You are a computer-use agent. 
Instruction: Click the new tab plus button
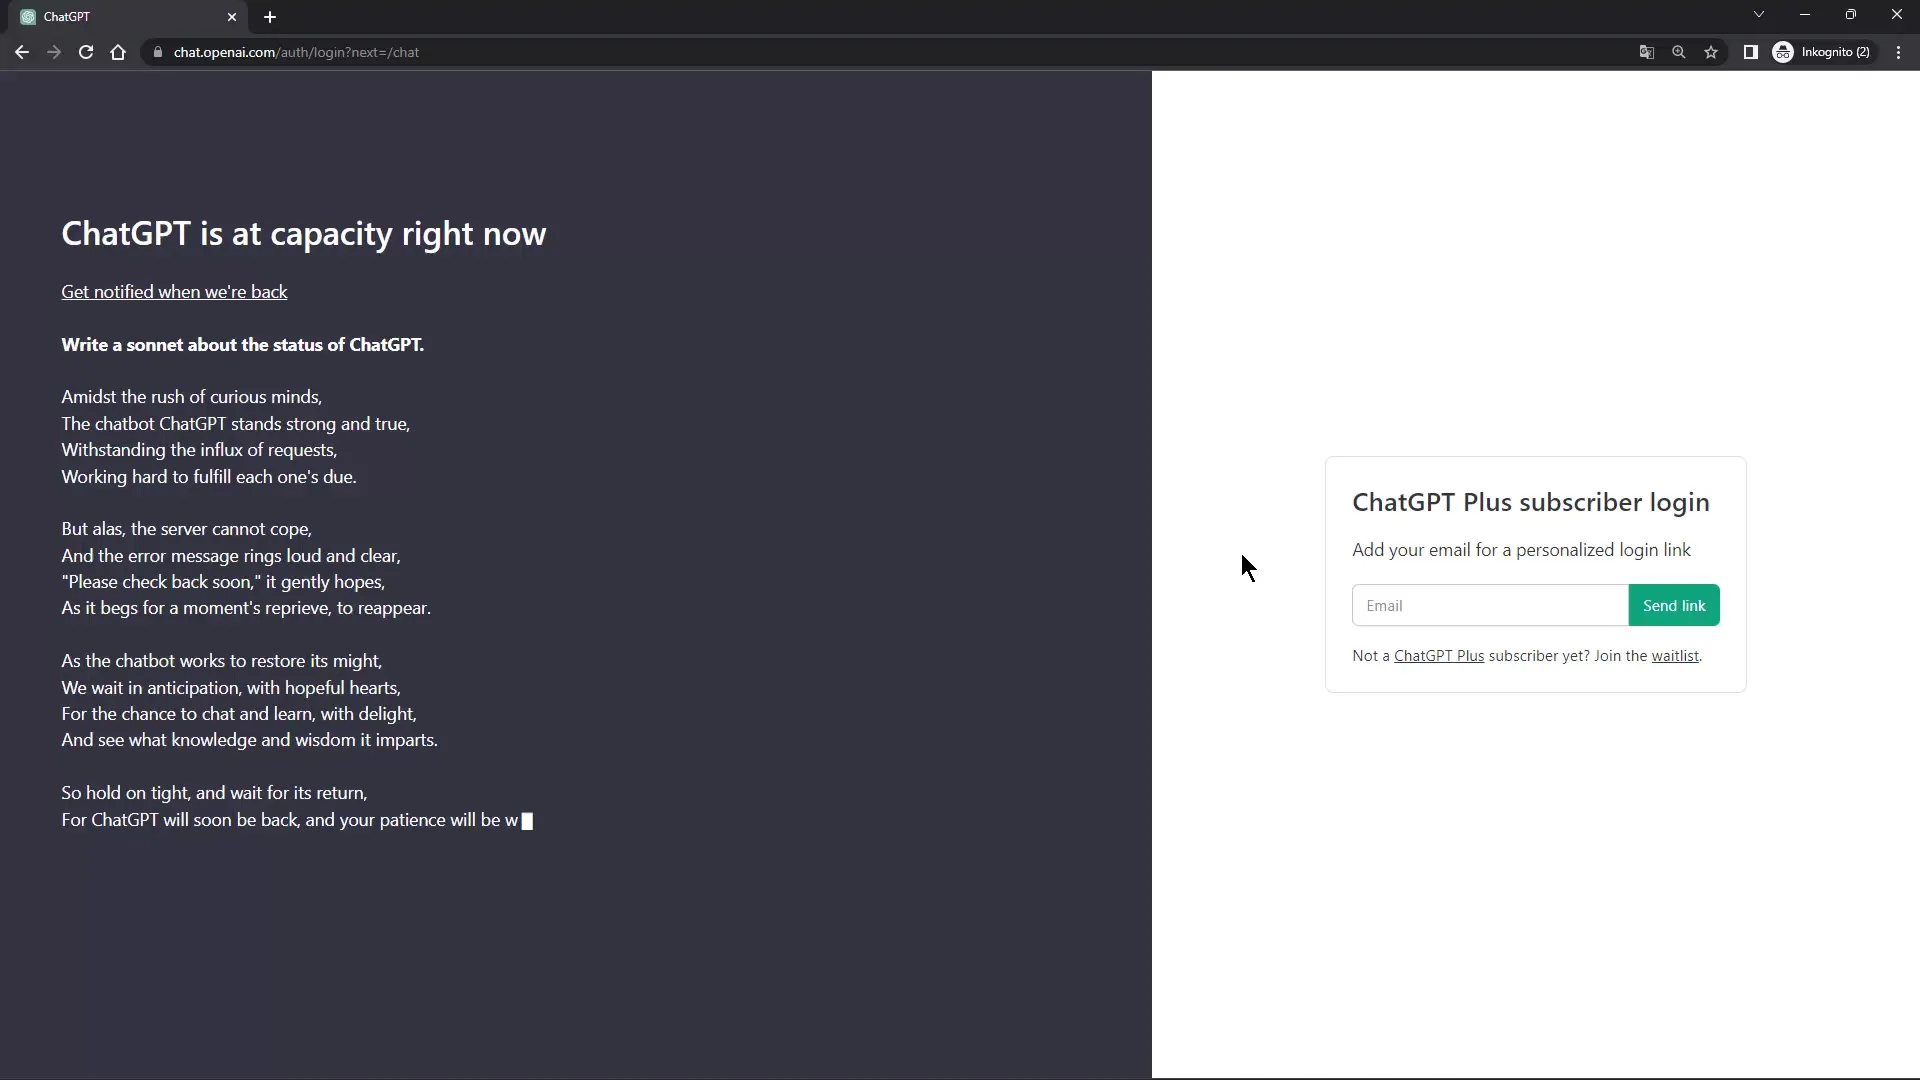[270, 16]
